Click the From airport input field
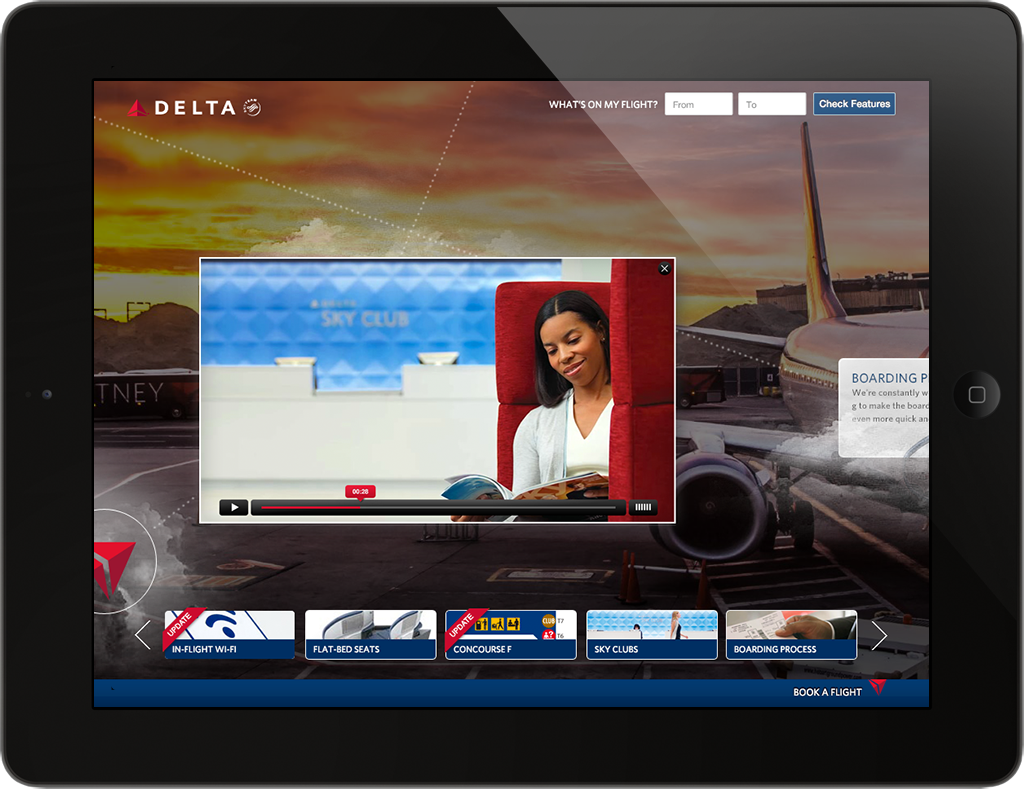Screen dimensions: 1024x789 [698, 104]
